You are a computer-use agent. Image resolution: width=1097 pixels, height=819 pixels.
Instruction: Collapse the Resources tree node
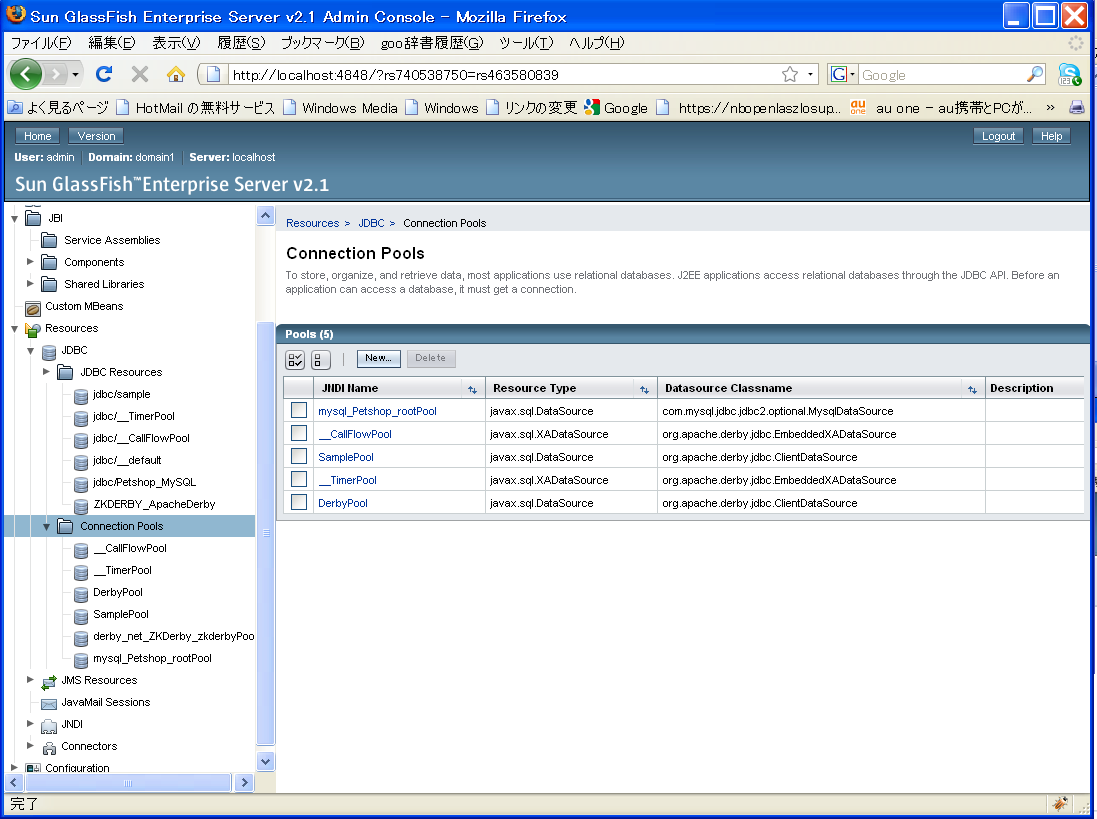tap(14, 329)
